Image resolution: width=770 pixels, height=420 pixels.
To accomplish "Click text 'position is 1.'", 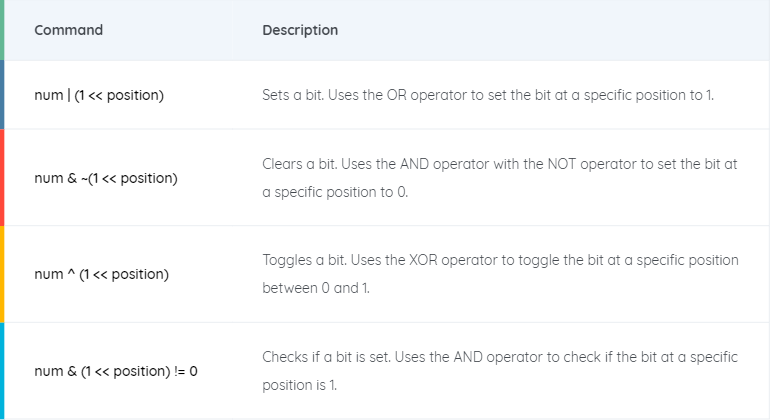I will (300, 385).
